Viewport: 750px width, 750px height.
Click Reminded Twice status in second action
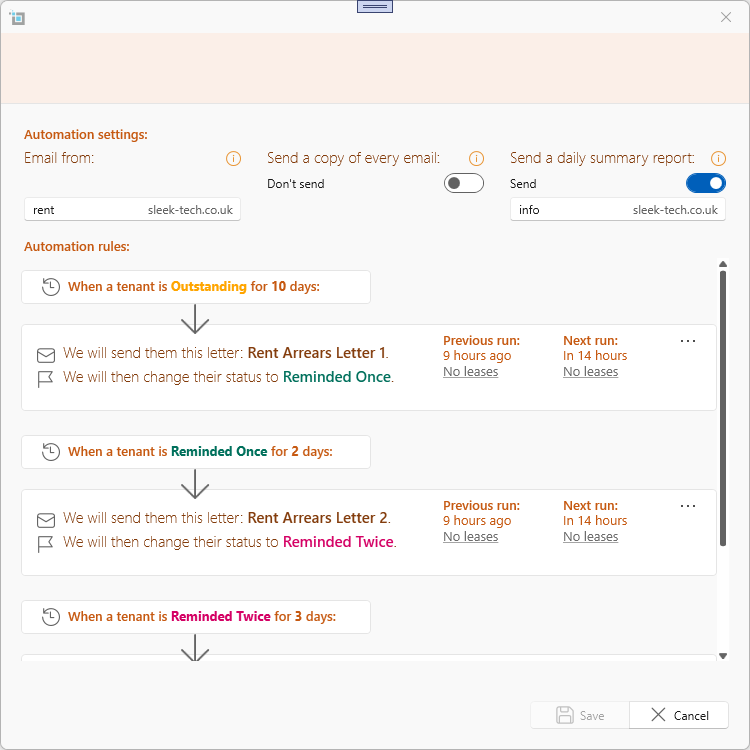click(x=338, y=542)
